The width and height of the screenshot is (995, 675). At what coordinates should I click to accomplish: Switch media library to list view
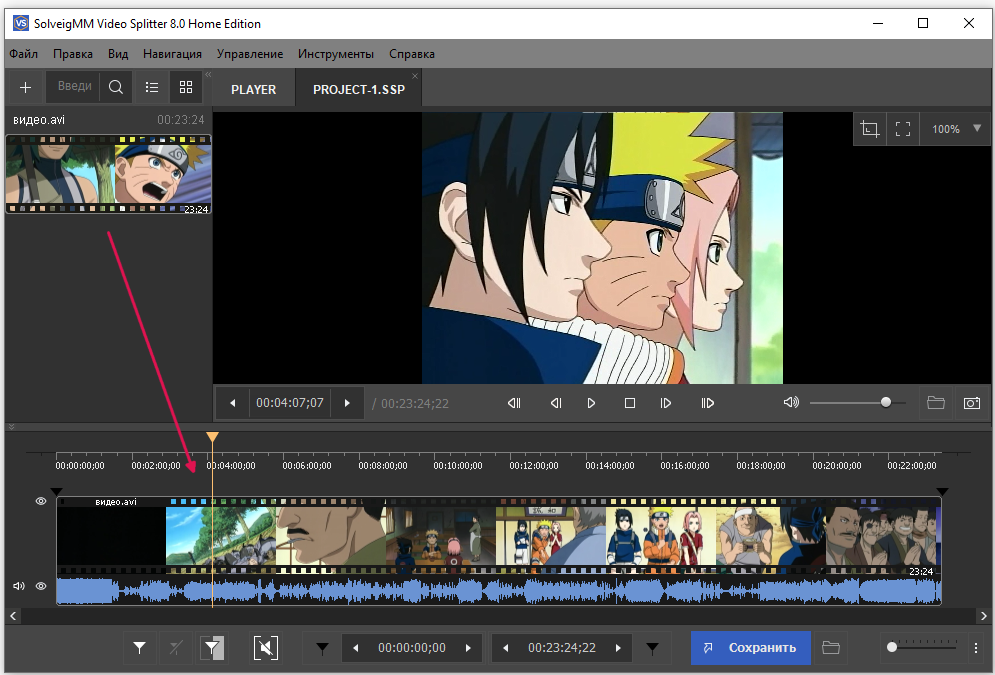tap(152, 87)
